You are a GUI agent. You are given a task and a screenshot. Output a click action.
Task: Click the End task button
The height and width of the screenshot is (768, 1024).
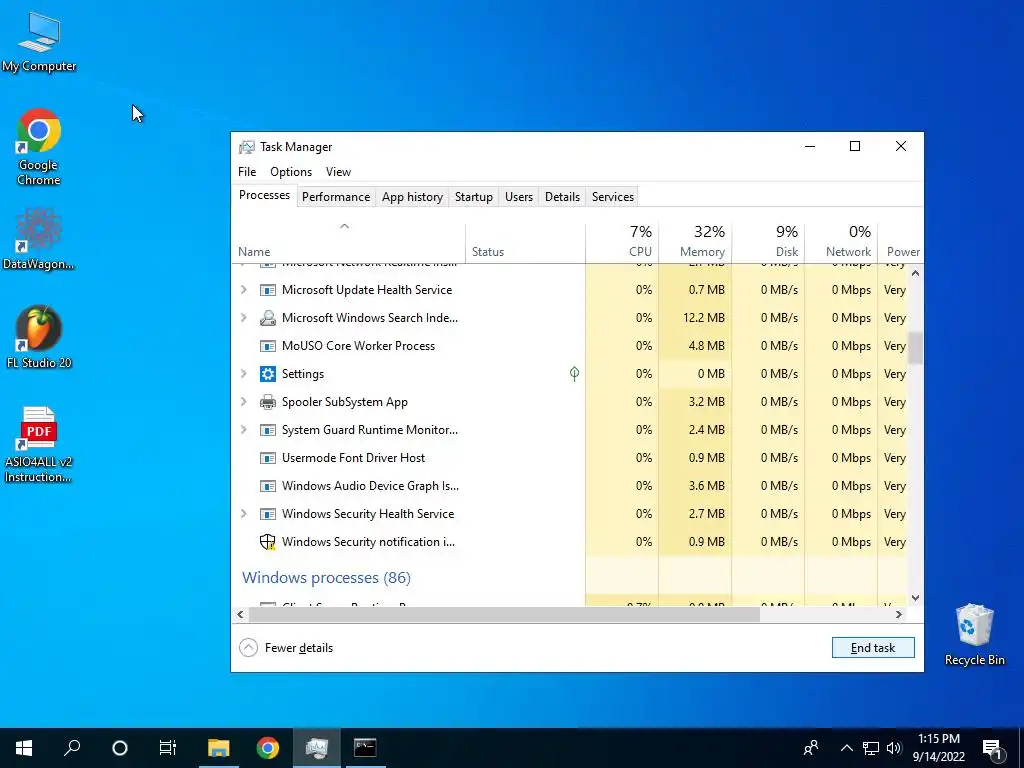[x=873, y=648]
